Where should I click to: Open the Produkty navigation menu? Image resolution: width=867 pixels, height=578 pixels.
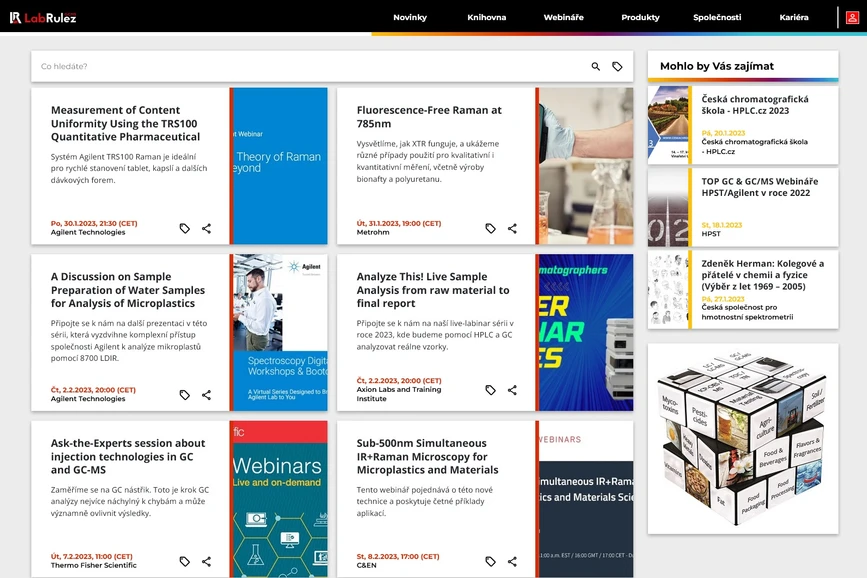[640, 17]
